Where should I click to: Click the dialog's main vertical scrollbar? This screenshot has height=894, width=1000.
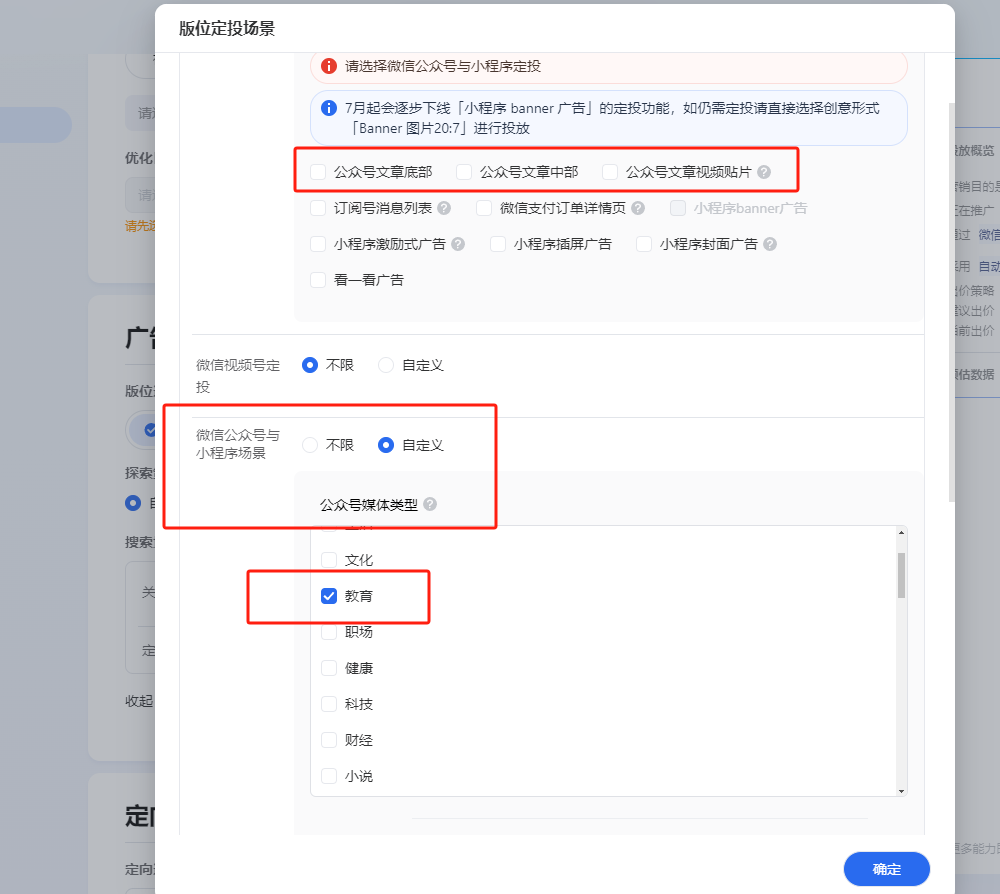click(x=952, y=302)
